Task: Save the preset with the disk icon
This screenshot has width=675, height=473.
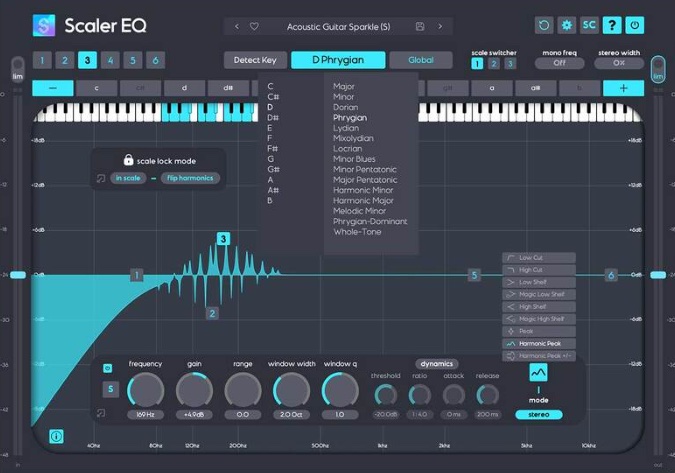Action: (x=420, y=27)
